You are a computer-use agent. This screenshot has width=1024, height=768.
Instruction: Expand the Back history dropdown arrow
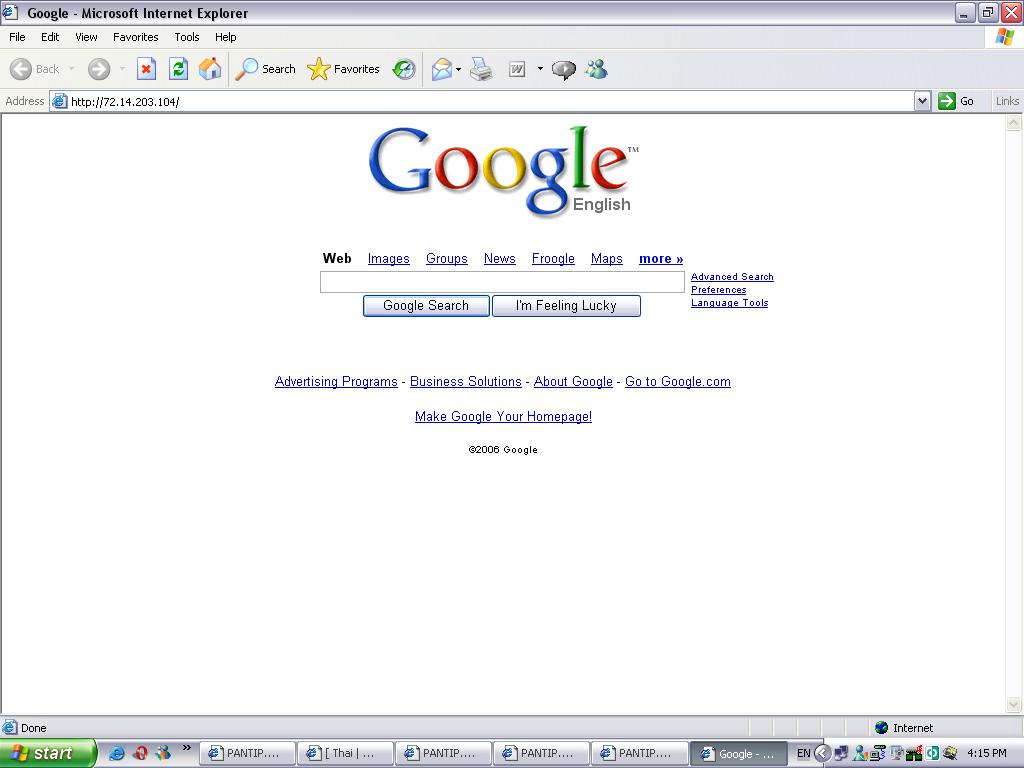pyautogui.click(x=72, y=69)
